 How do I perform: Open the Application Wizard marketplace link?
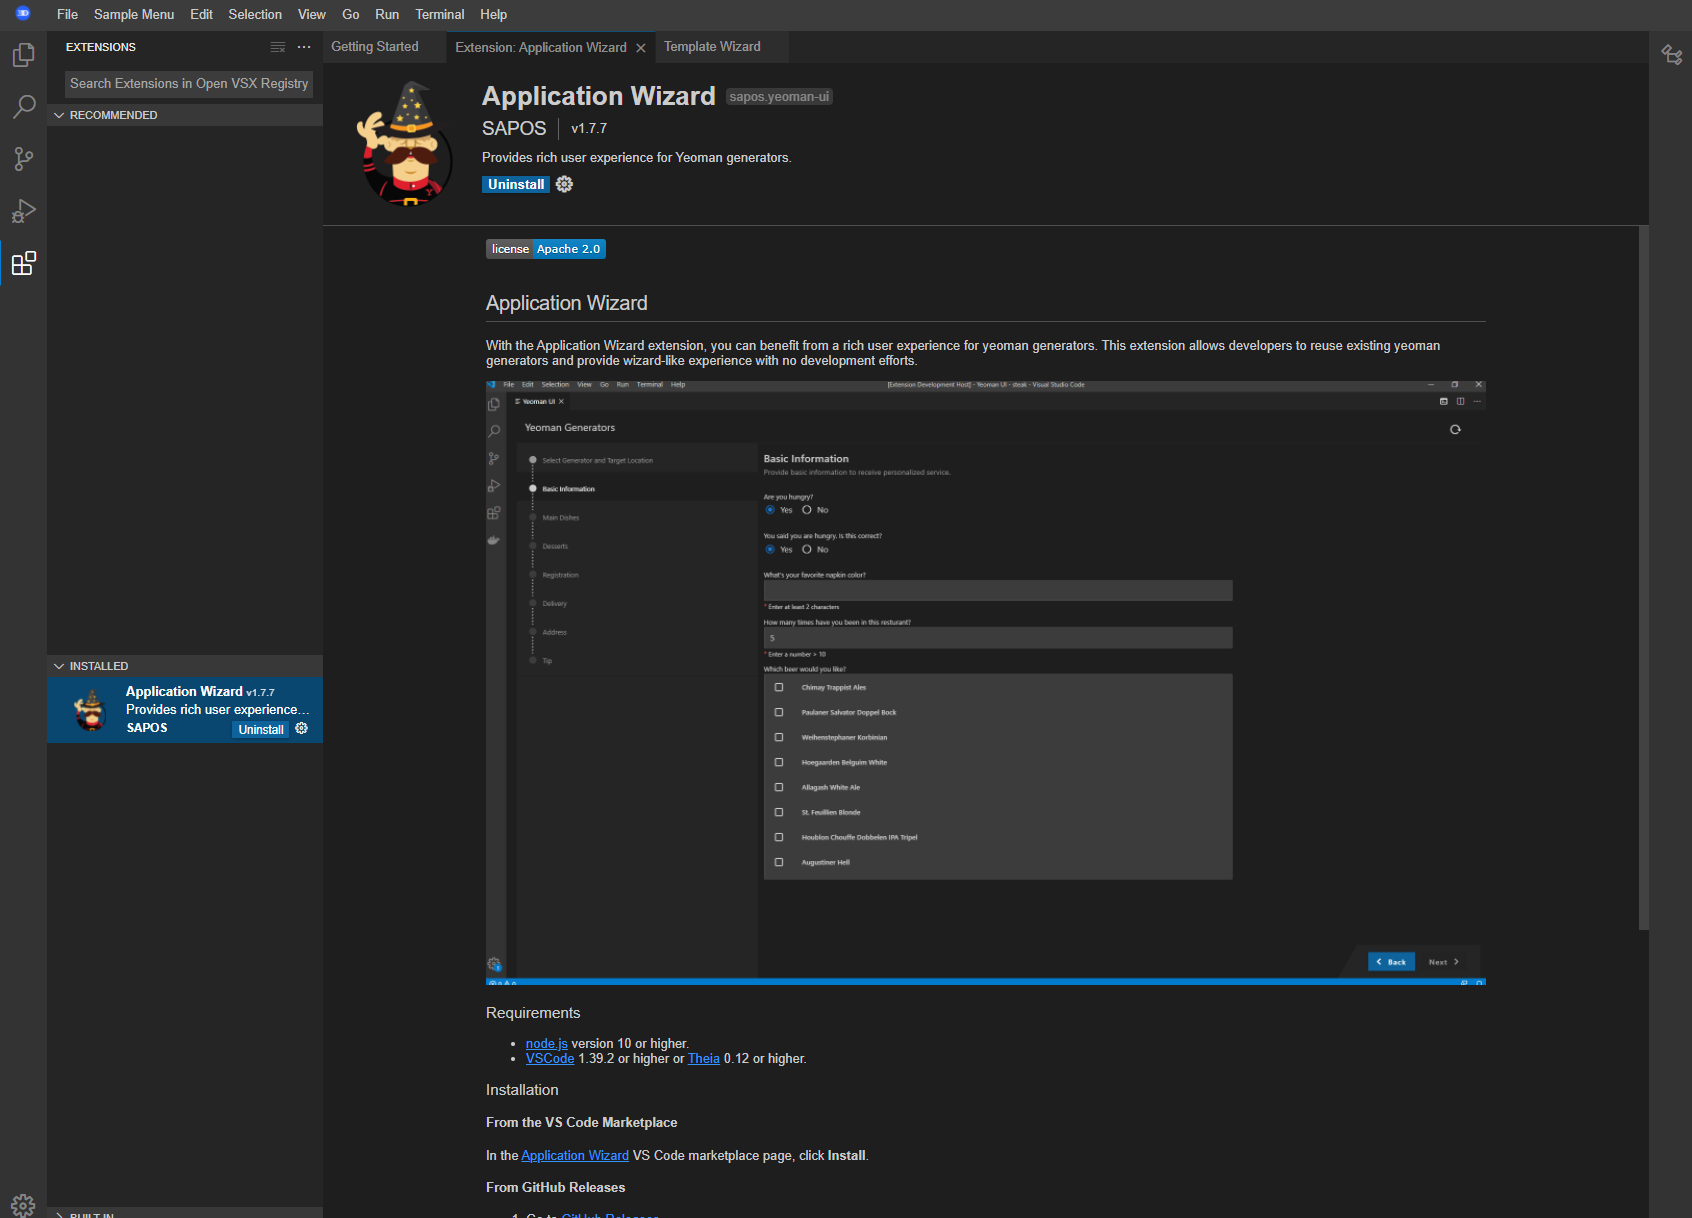[575, 1155]
